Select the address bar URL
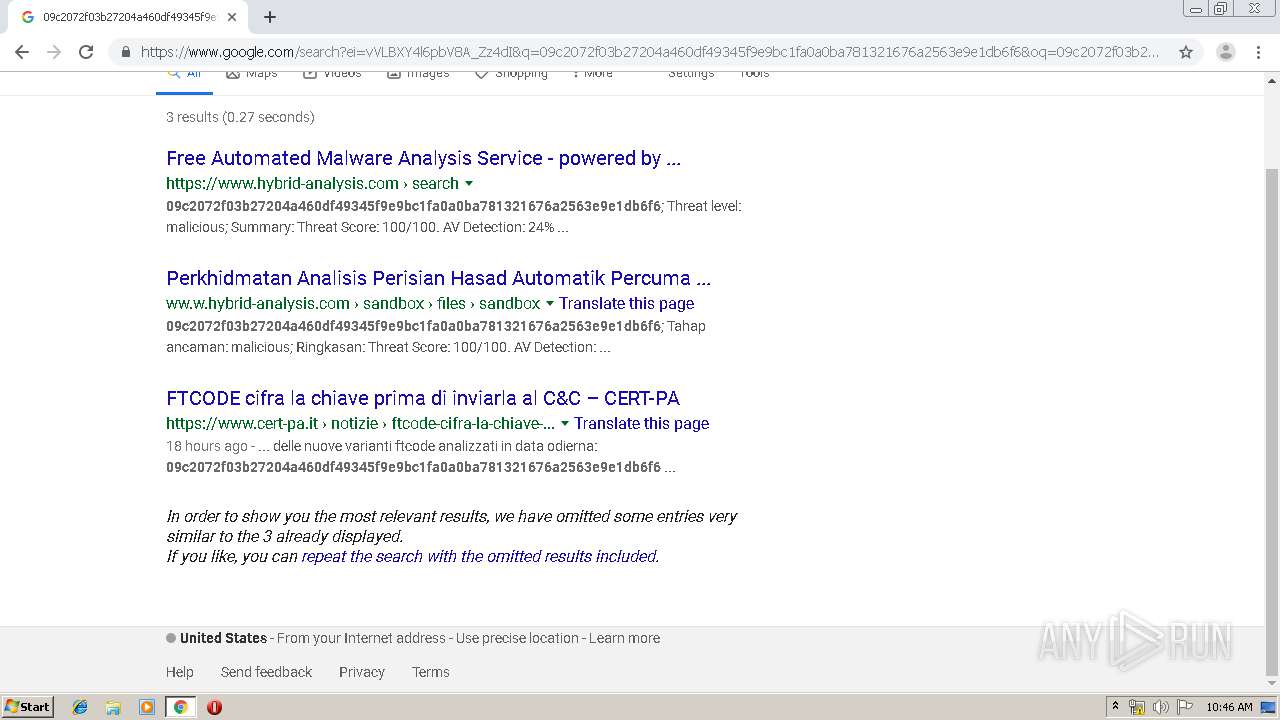This screenshot has width=1280, height=720. (x=650, y=52)
